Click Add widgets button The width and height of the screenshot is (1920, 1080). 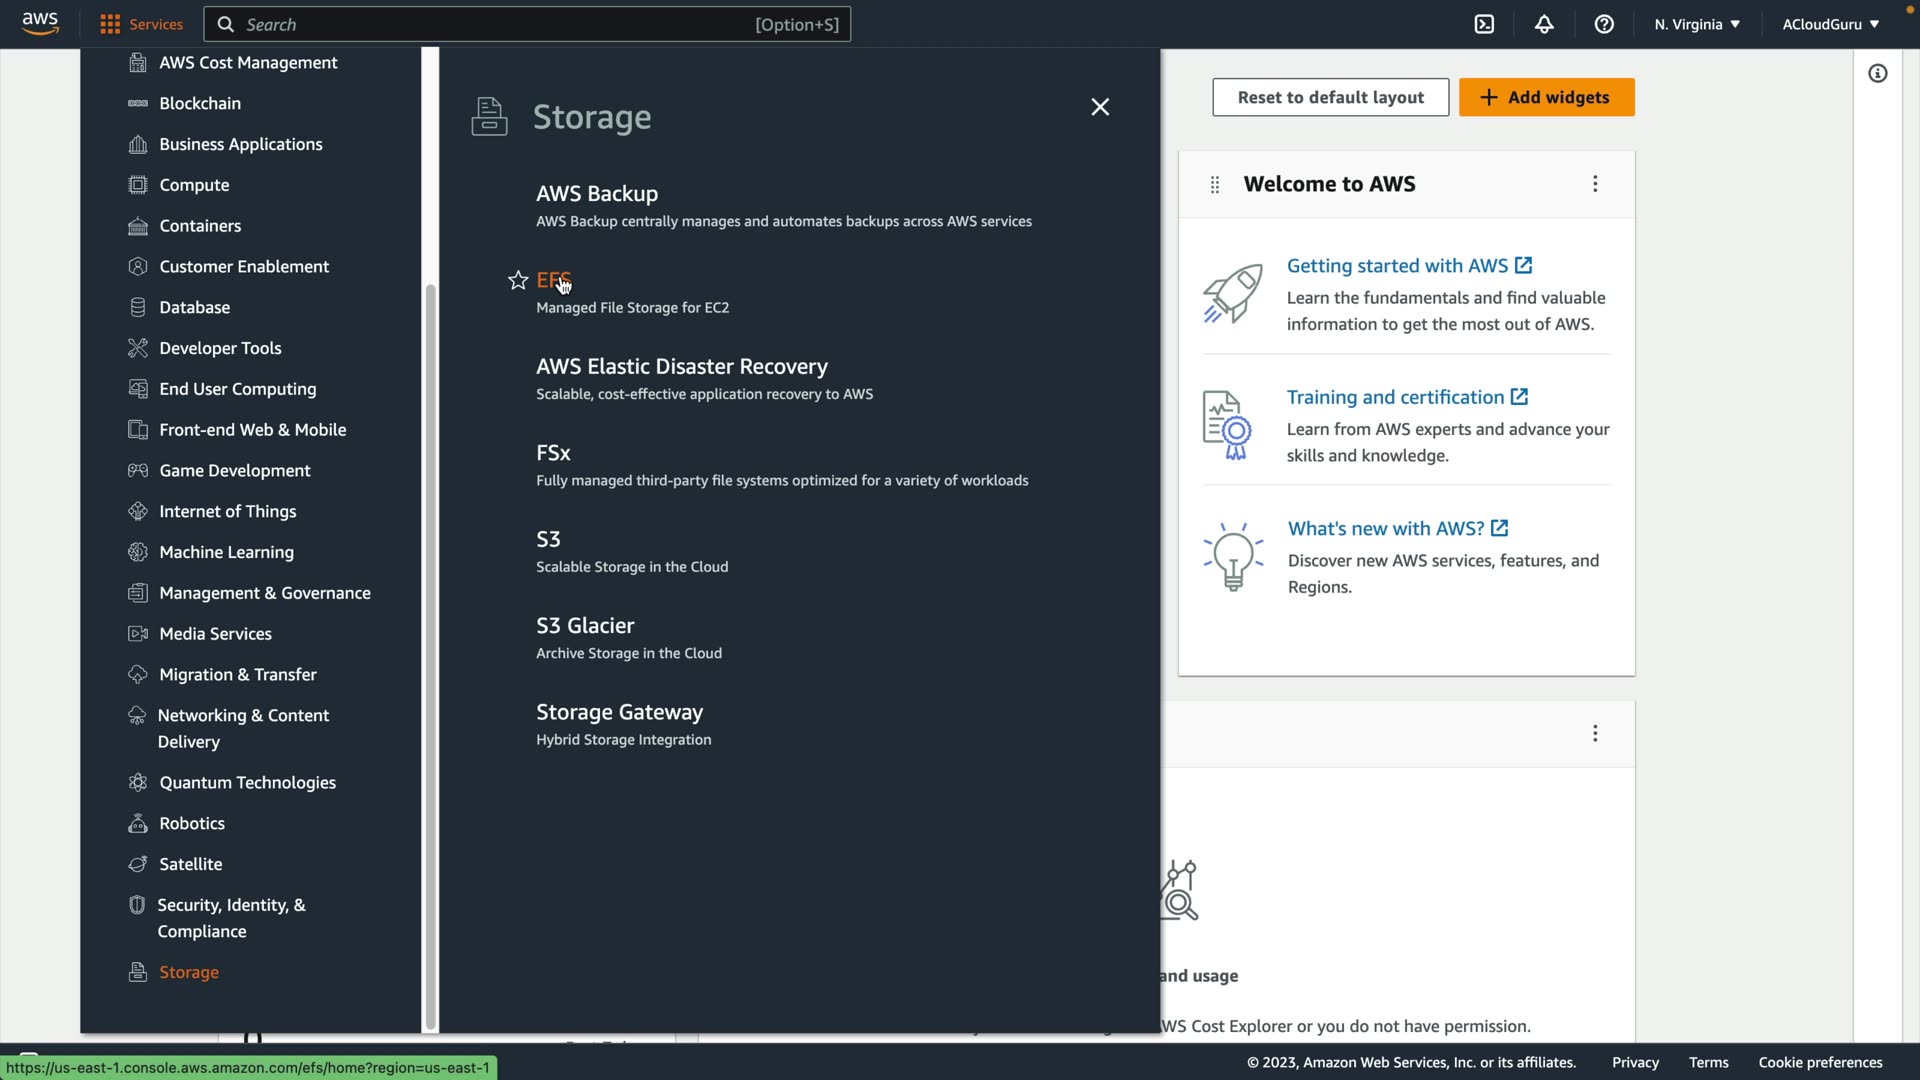click(x=1546, y=97)
